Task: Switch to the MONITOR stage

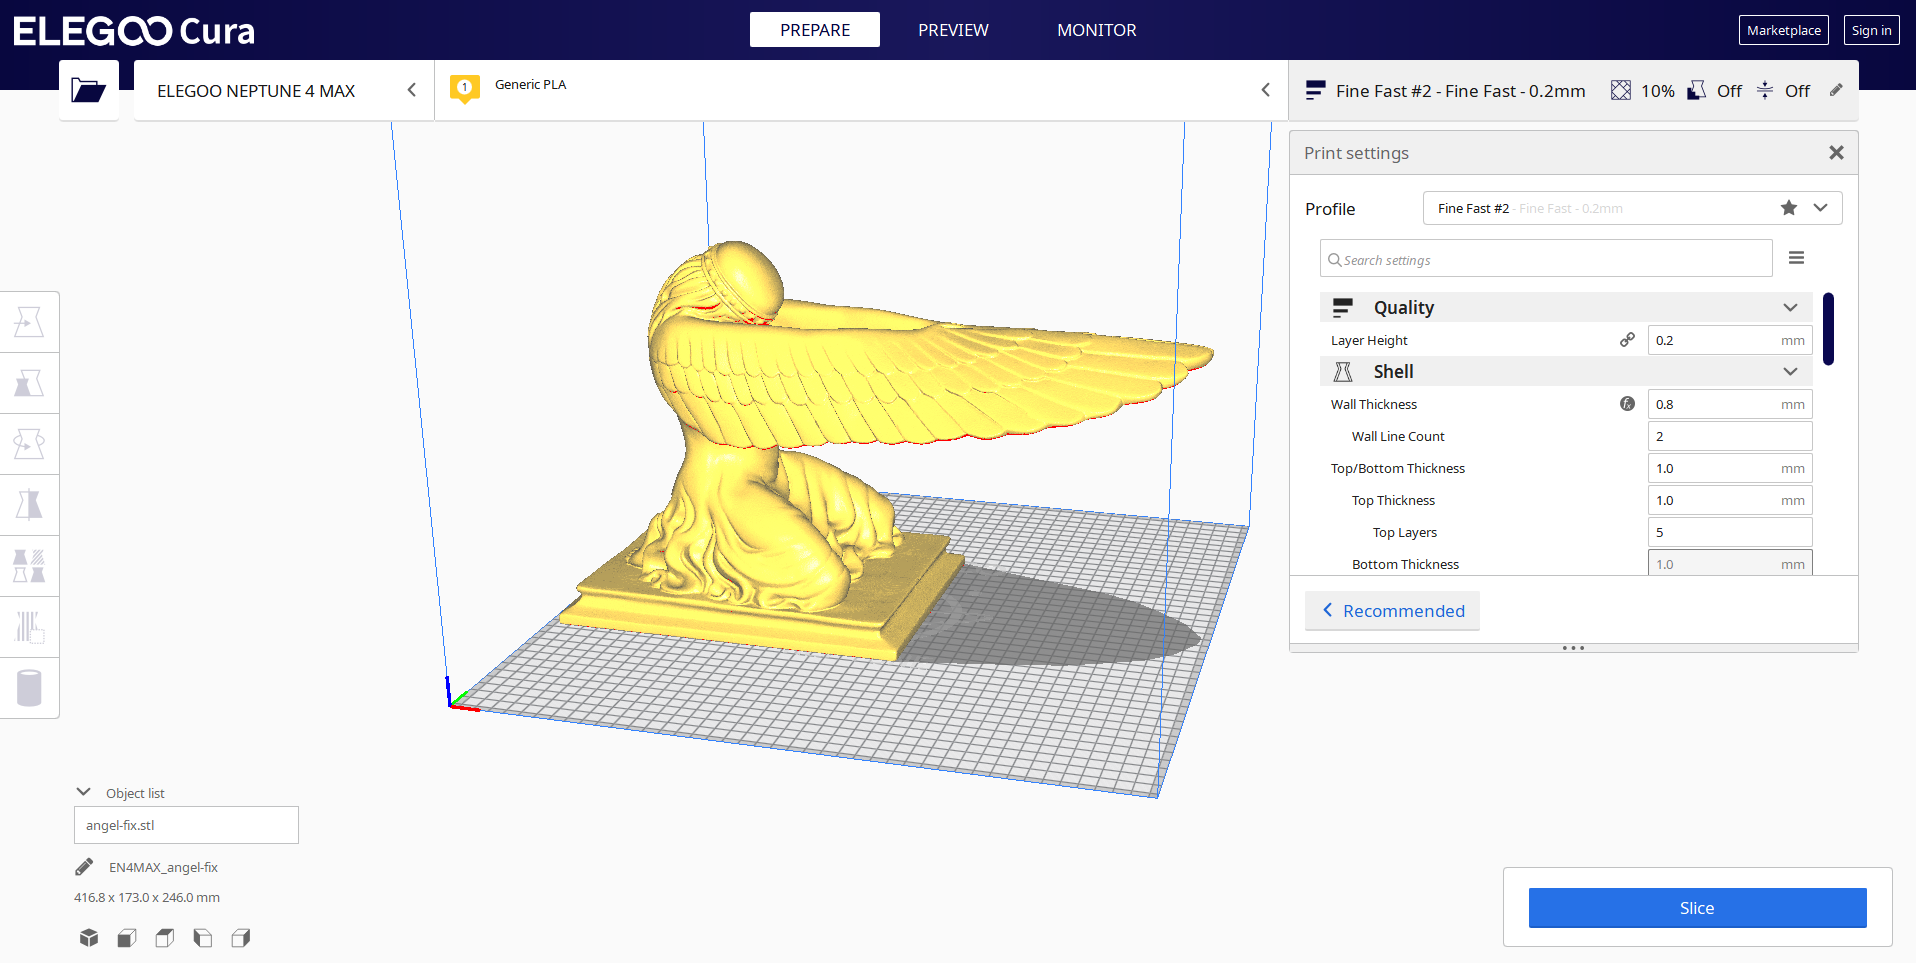Action: coord(1097,30)
